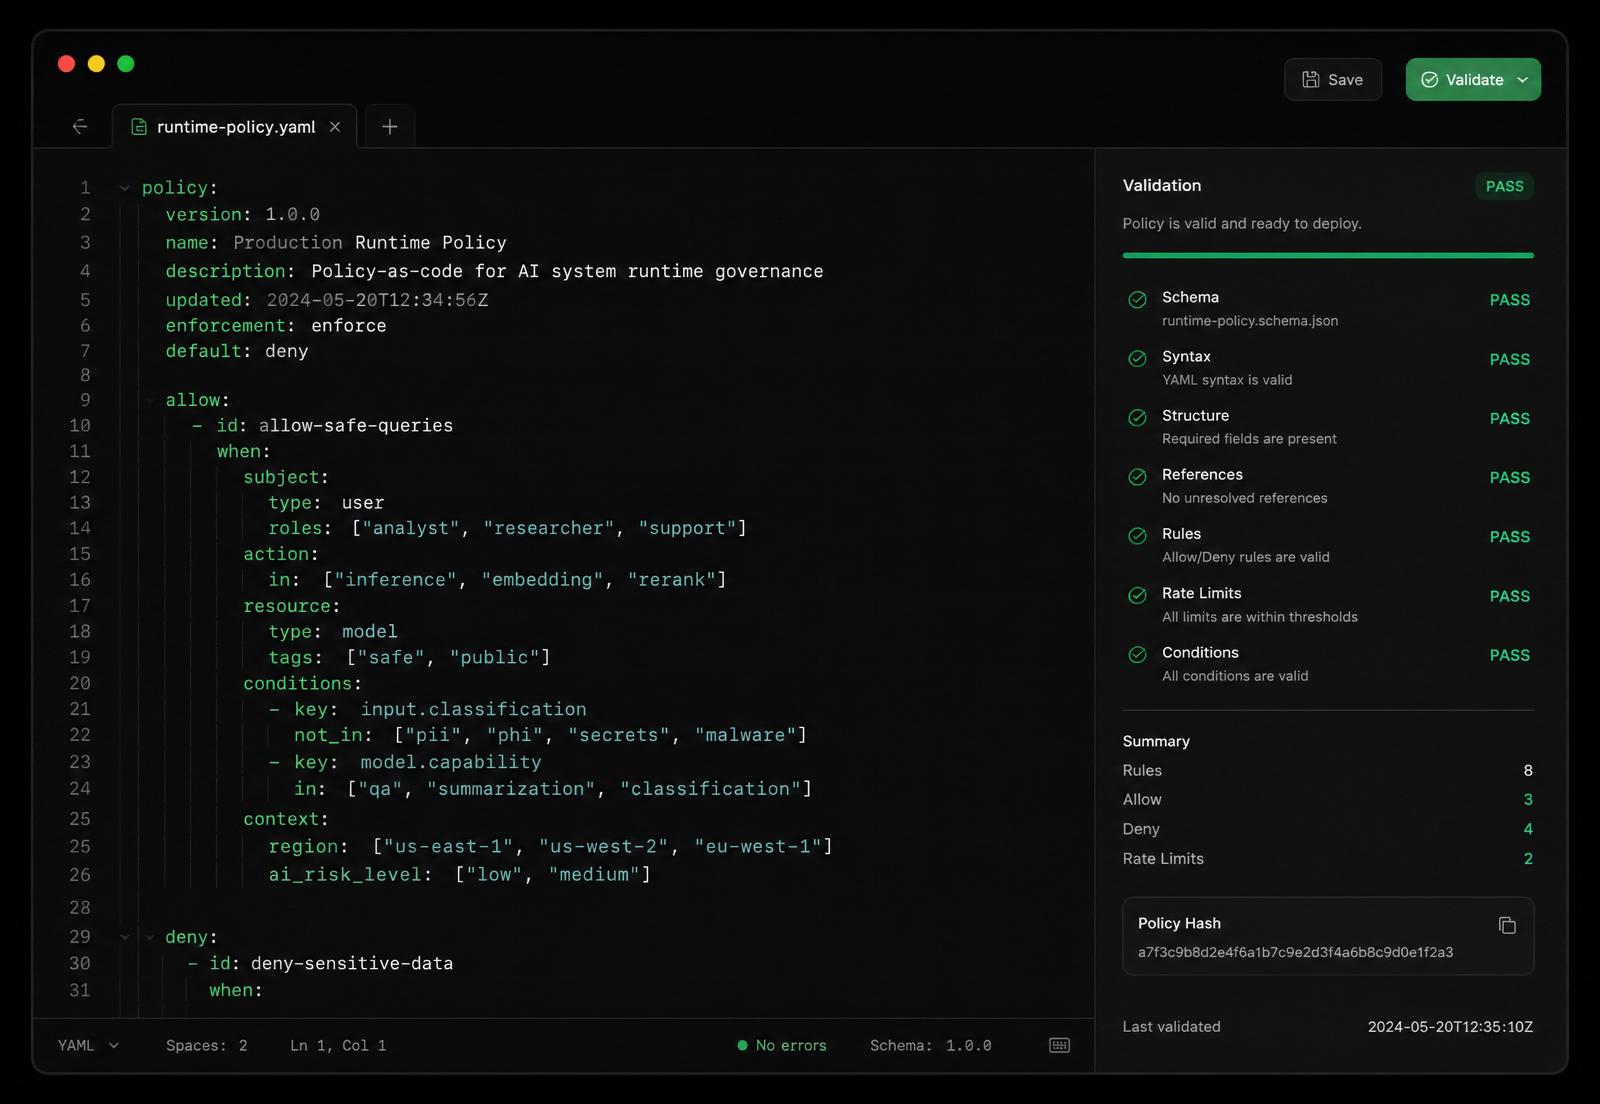Click the updated timestamp on line 5
This screenshot has height=1104, width=1600.
click(377, 300)
